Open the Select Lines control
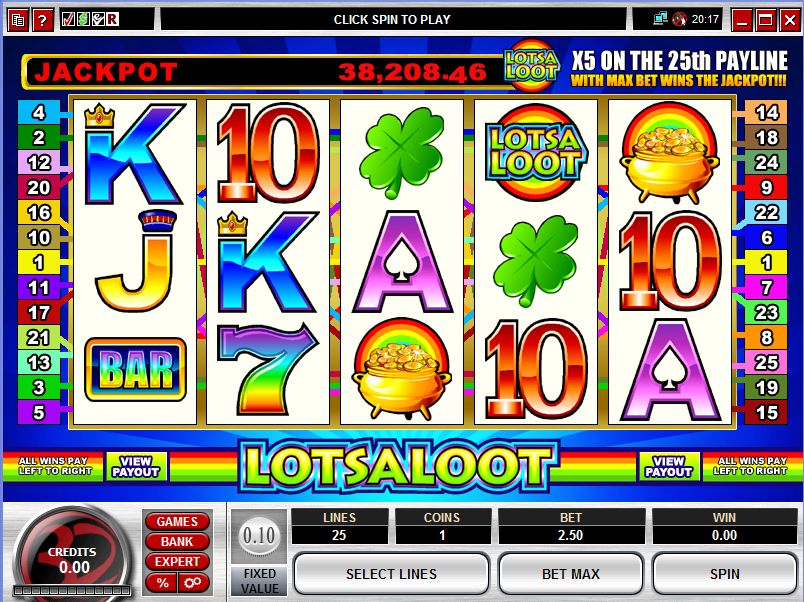 click(x=391, y=574)
